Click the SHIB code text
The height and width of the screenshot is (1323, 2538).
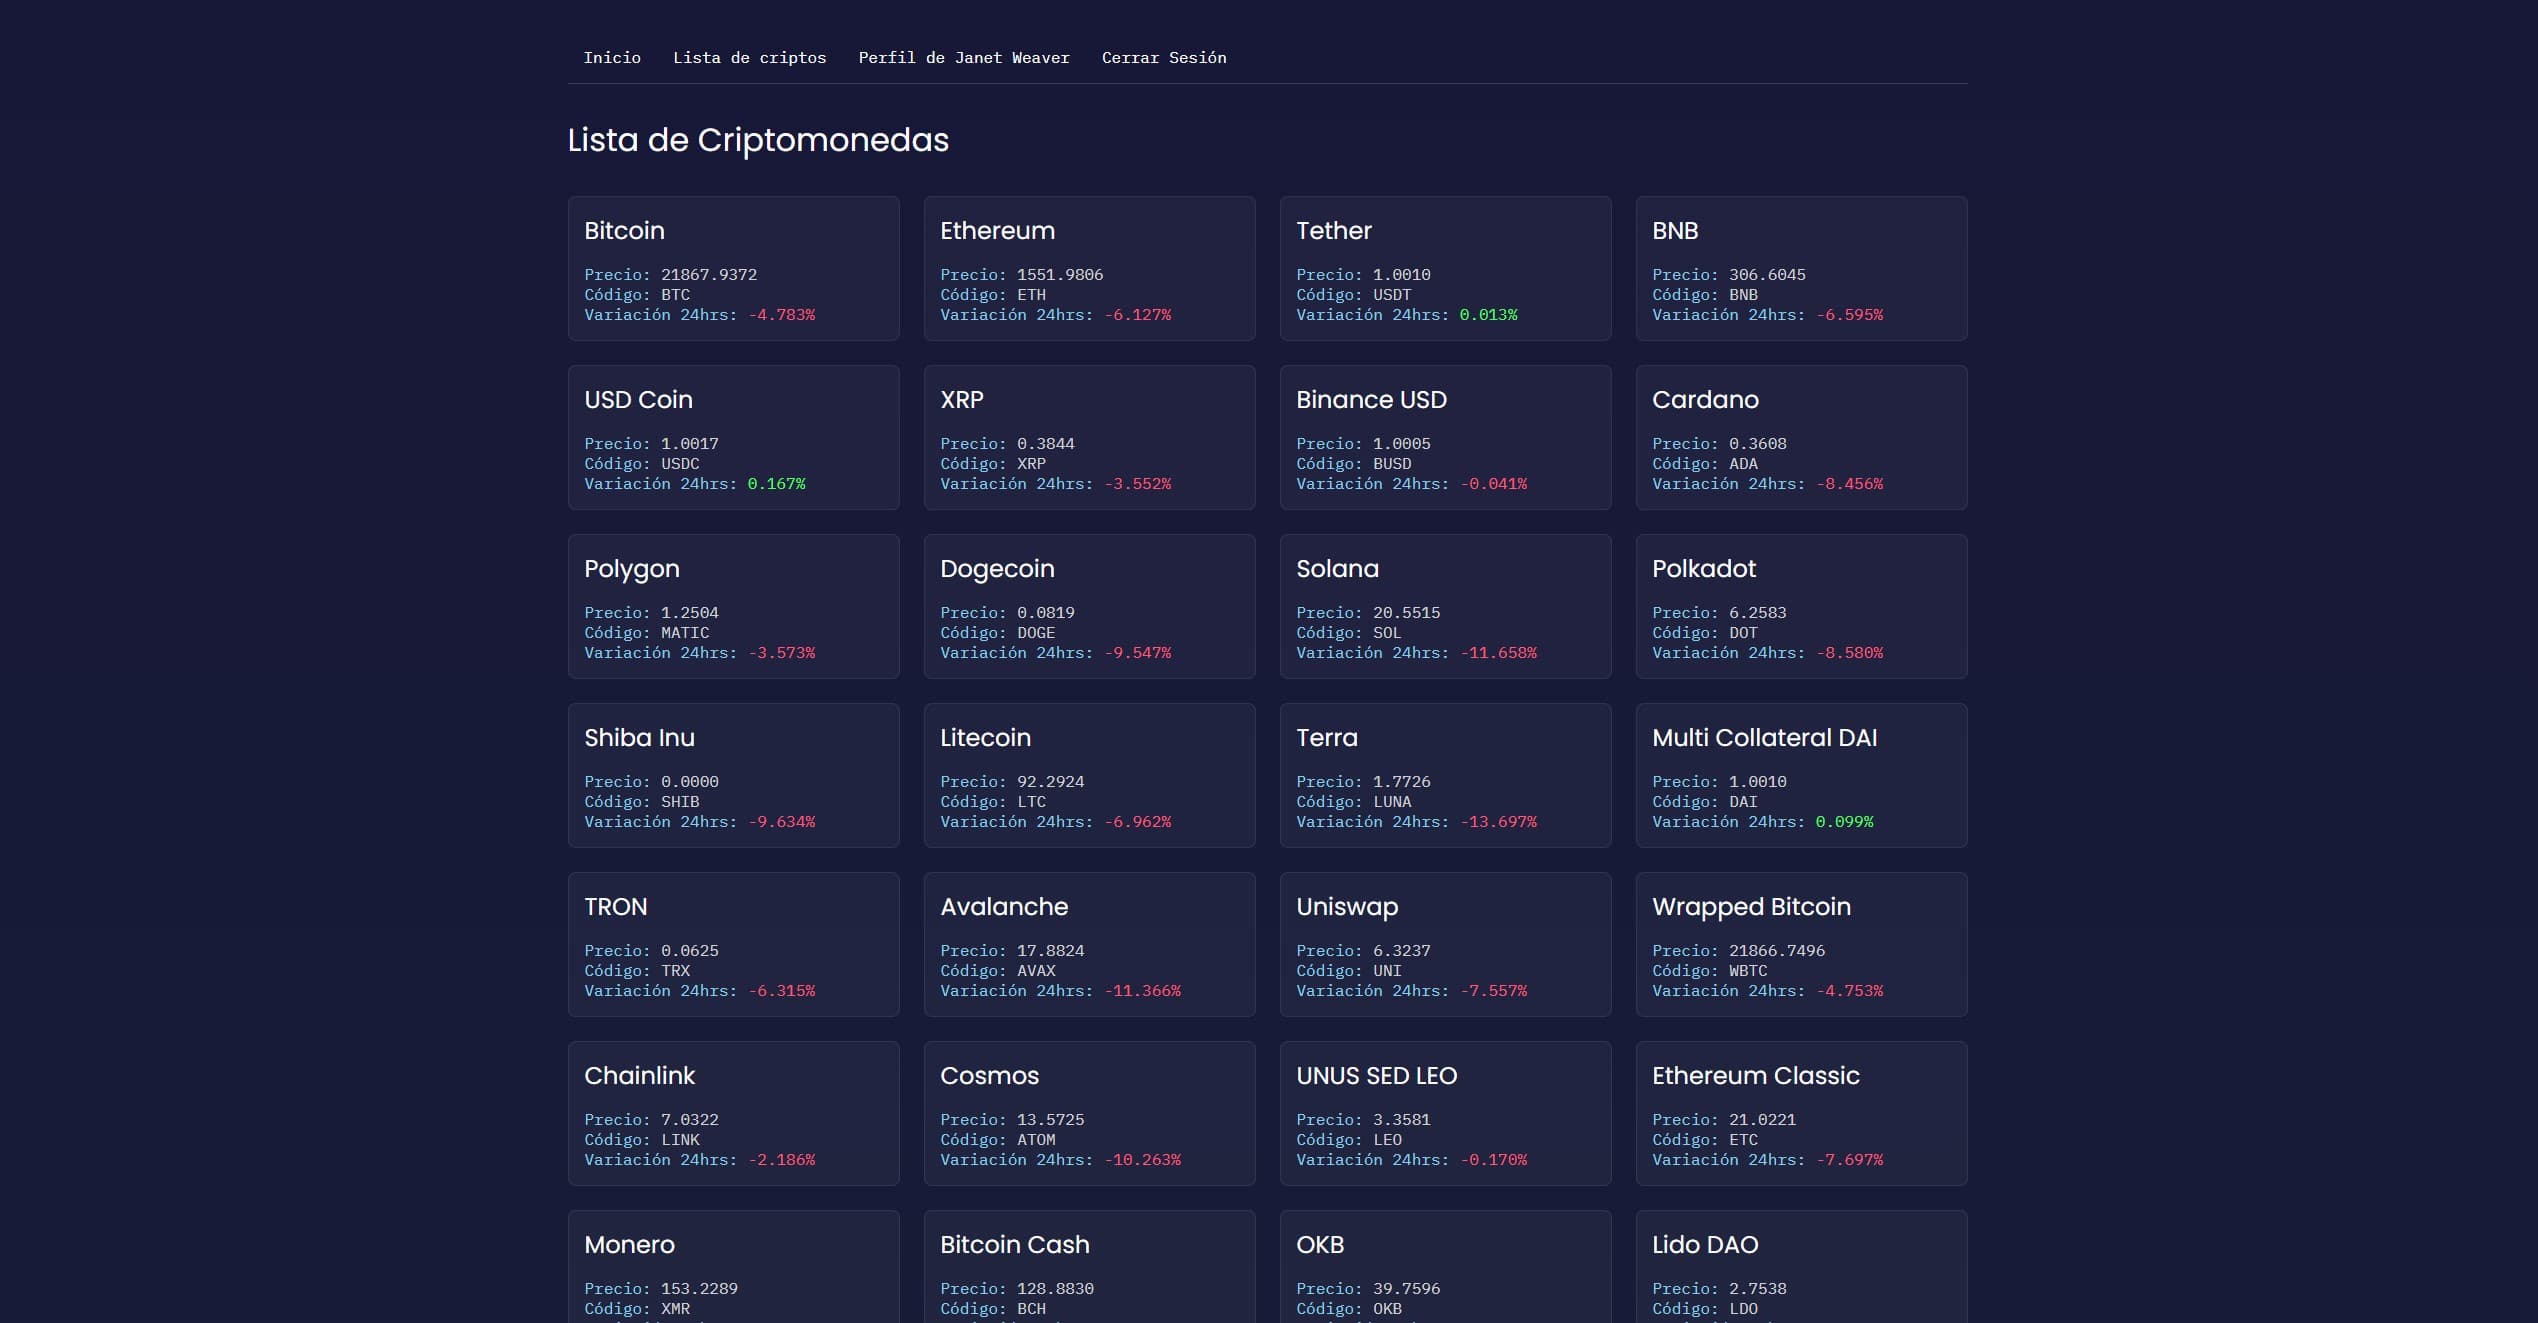(x=680, y=802)
